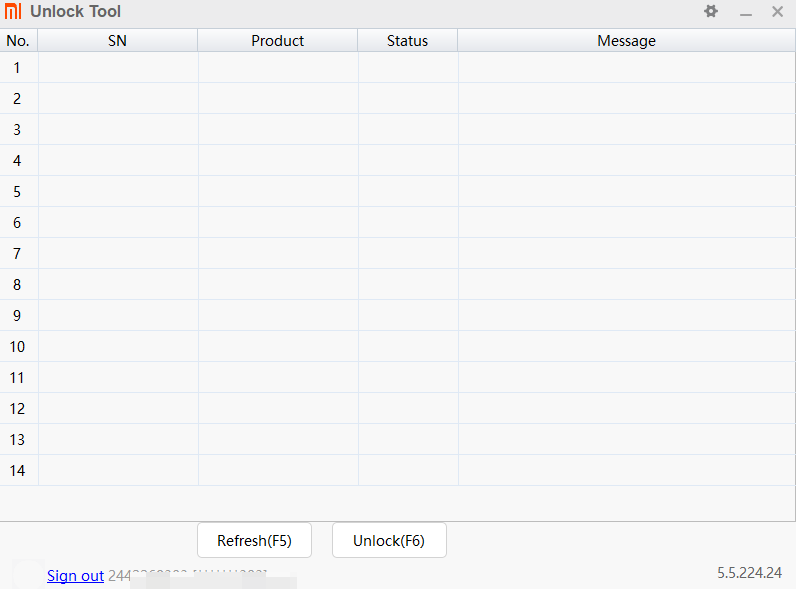The width and height of the screenshot is (796, 589).
Task: Select row number 5 in the table
Action: click(x=17, y=192)
